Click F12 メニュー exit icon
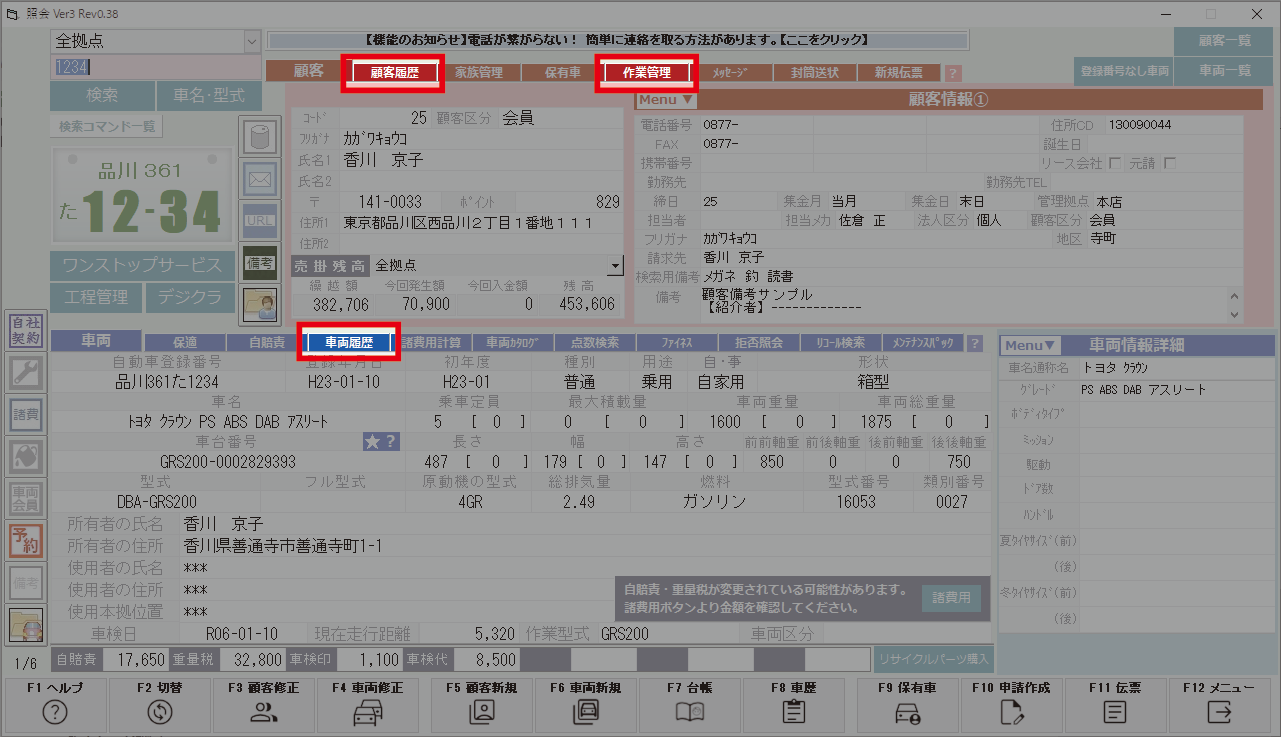Viewport: 1281px width, 737px height. 1219,712
